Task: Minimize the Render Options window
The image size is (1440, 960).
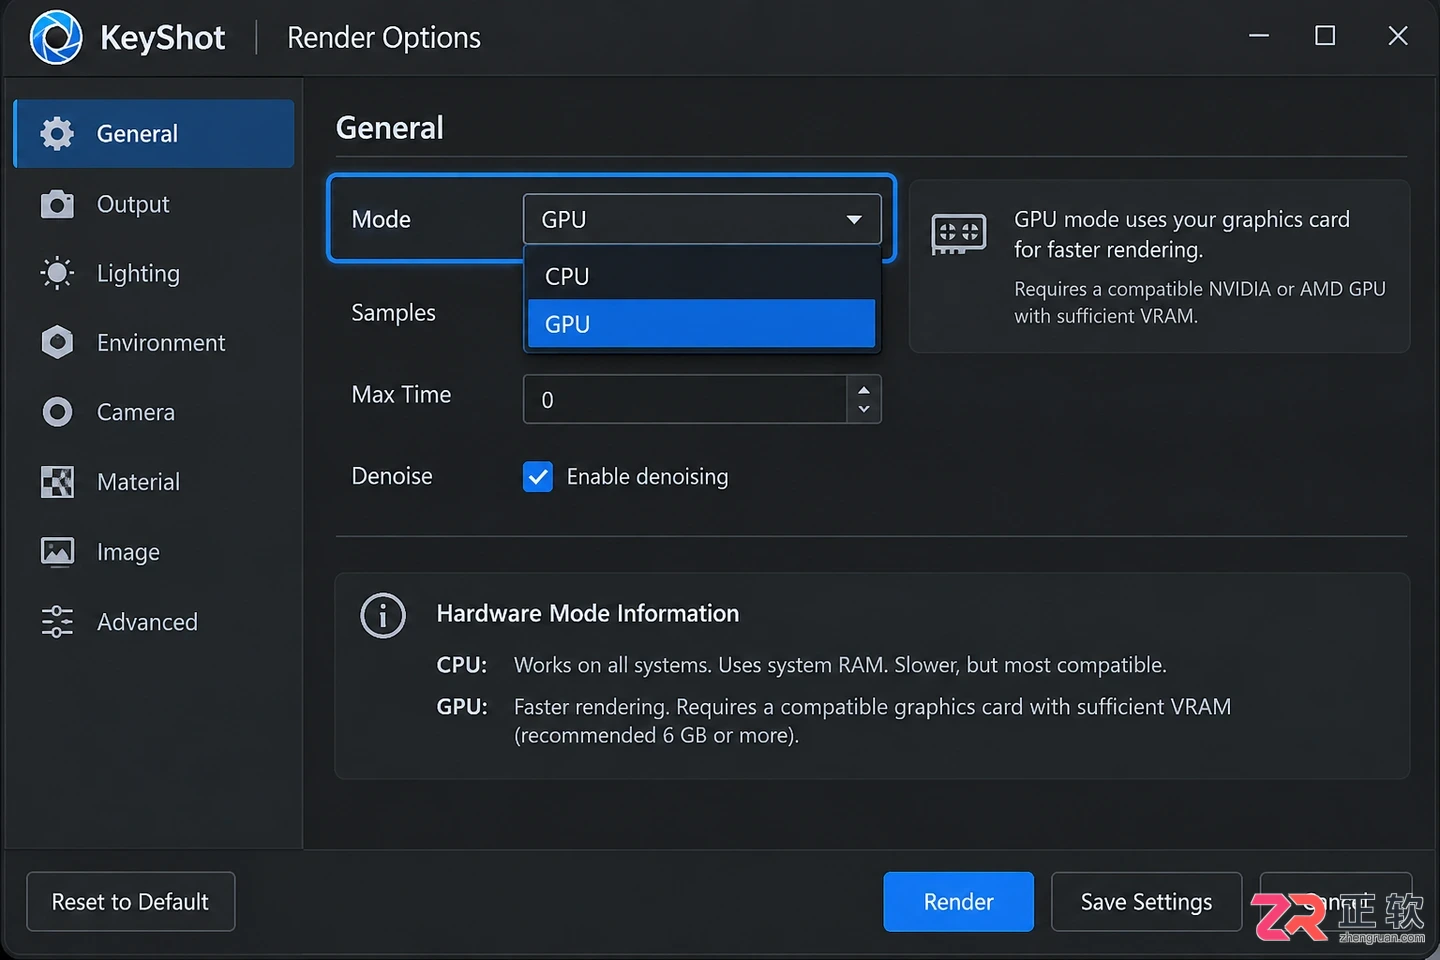Action: [x=1259, y=36]
